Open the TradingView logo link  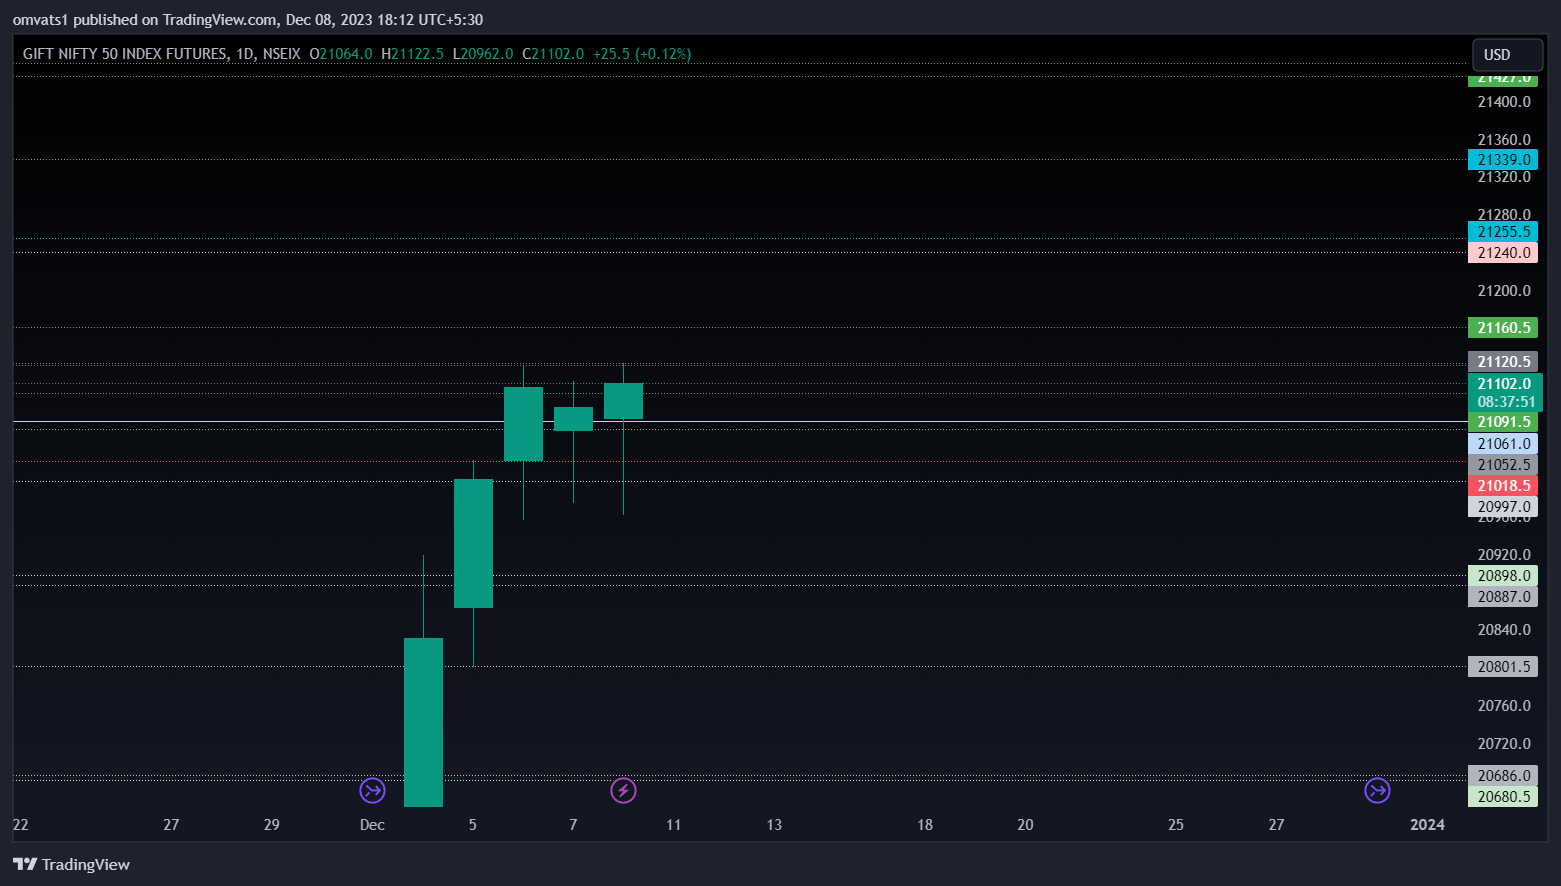(x=71, y=864)
